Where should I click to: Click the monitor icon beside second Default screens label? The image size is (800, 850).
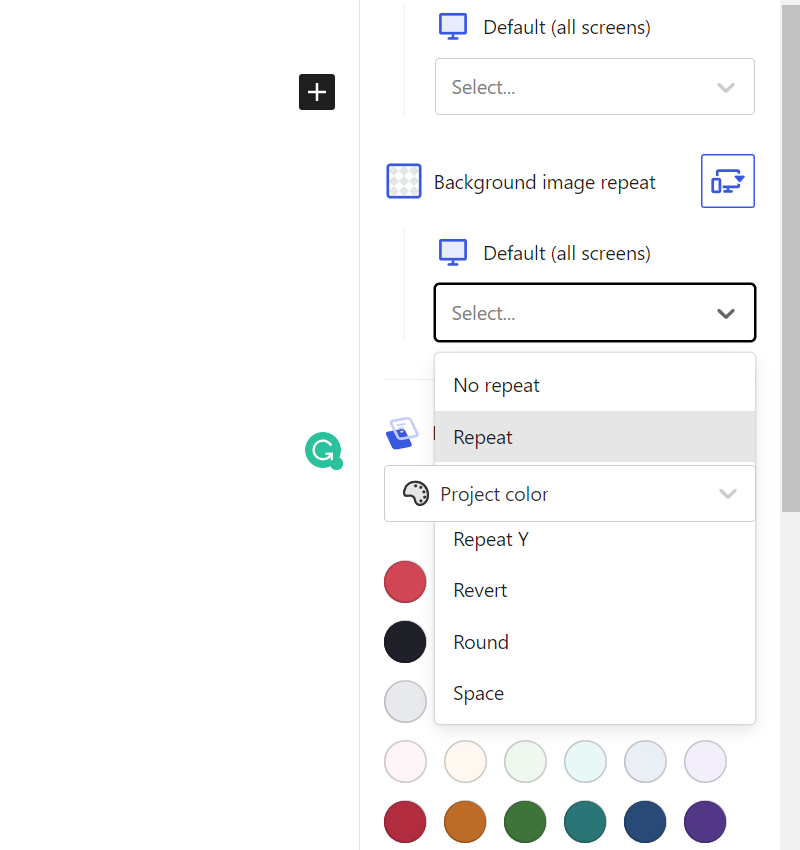pyautogui.click(x=452, y=252)
